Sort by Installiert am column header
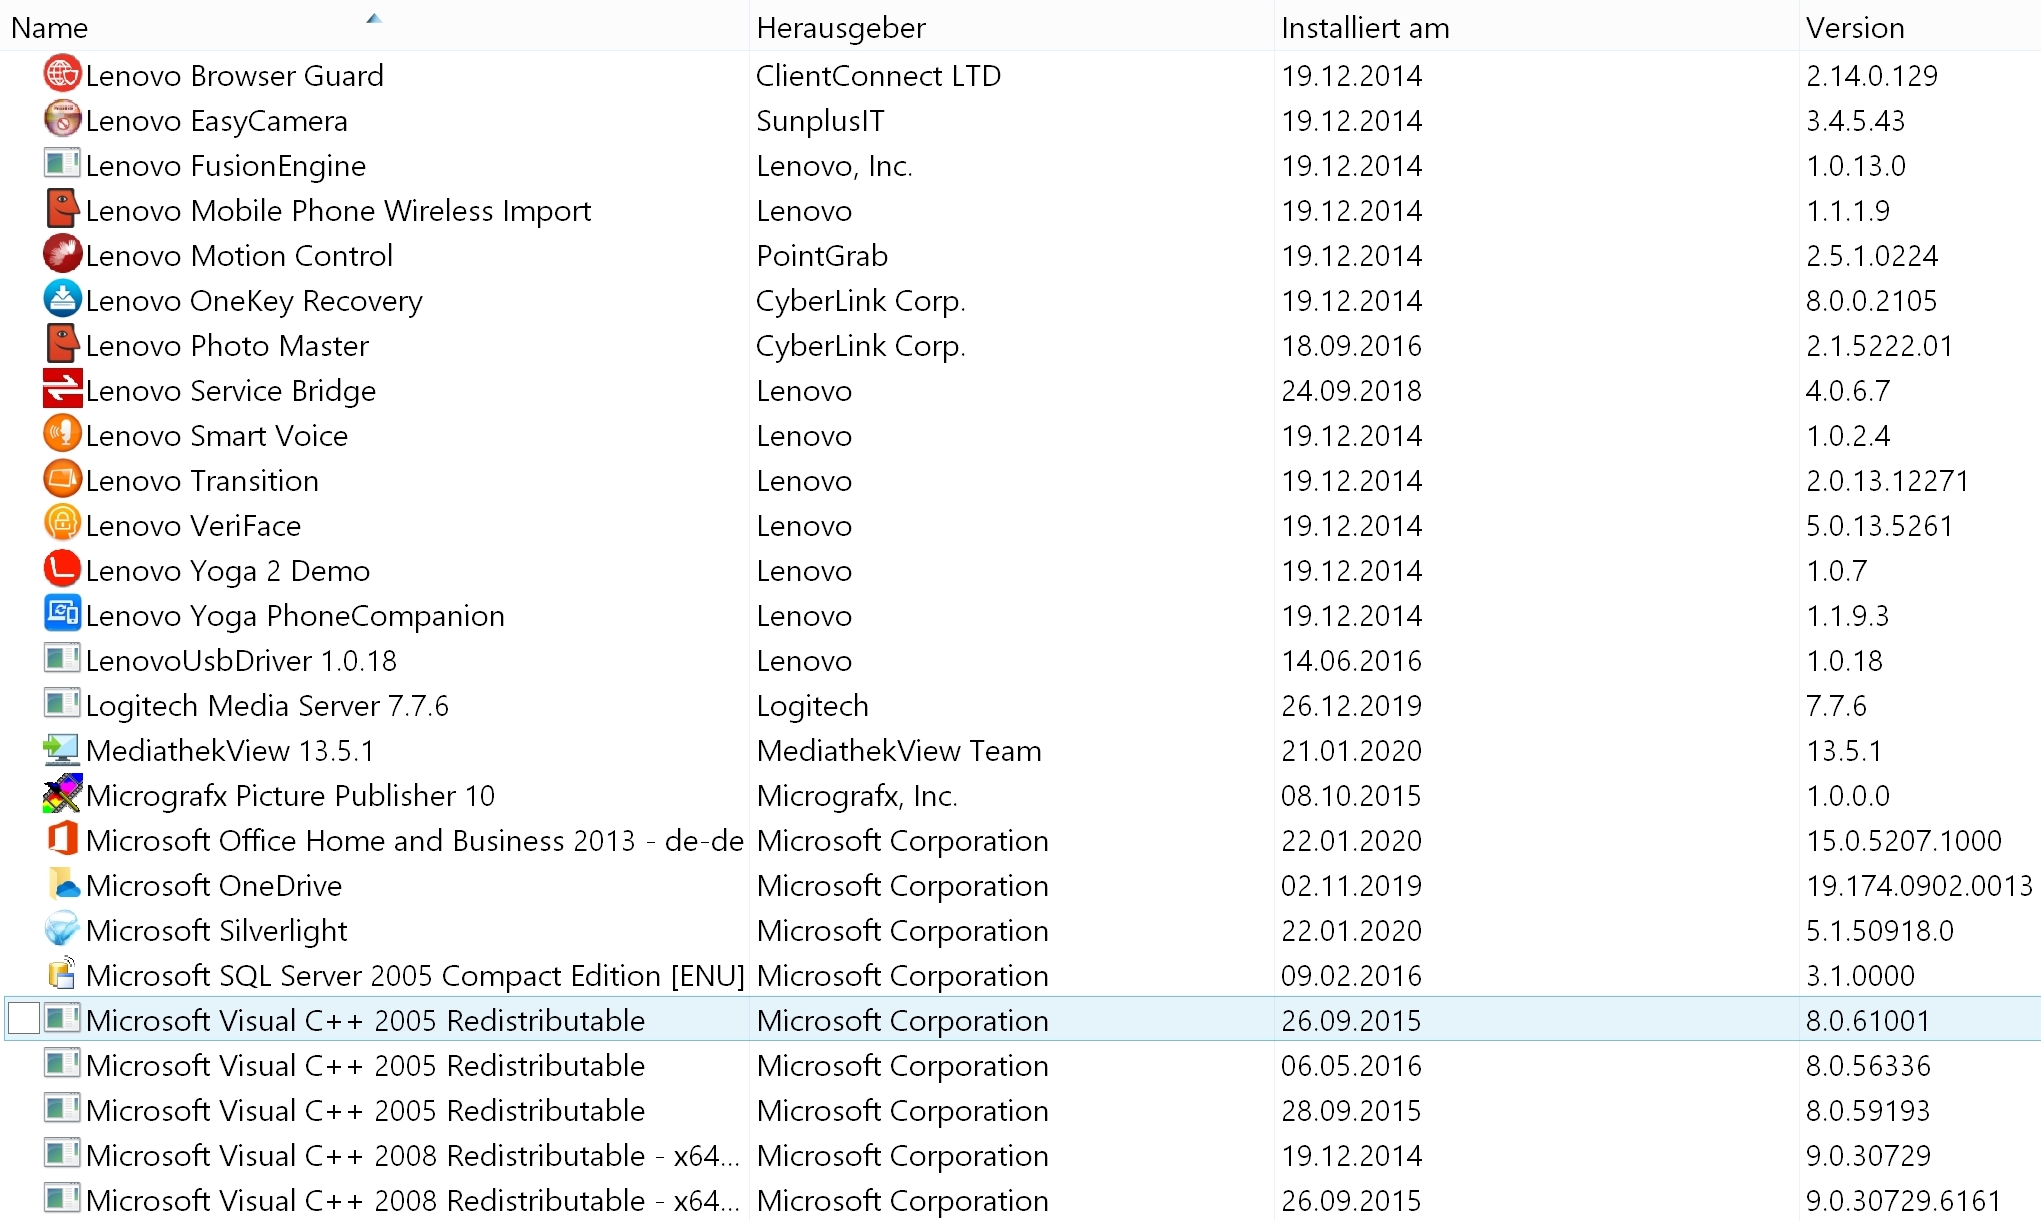Image resolution: width=2041 pixels, height=1221 pixels. [x=1365, y=28]
